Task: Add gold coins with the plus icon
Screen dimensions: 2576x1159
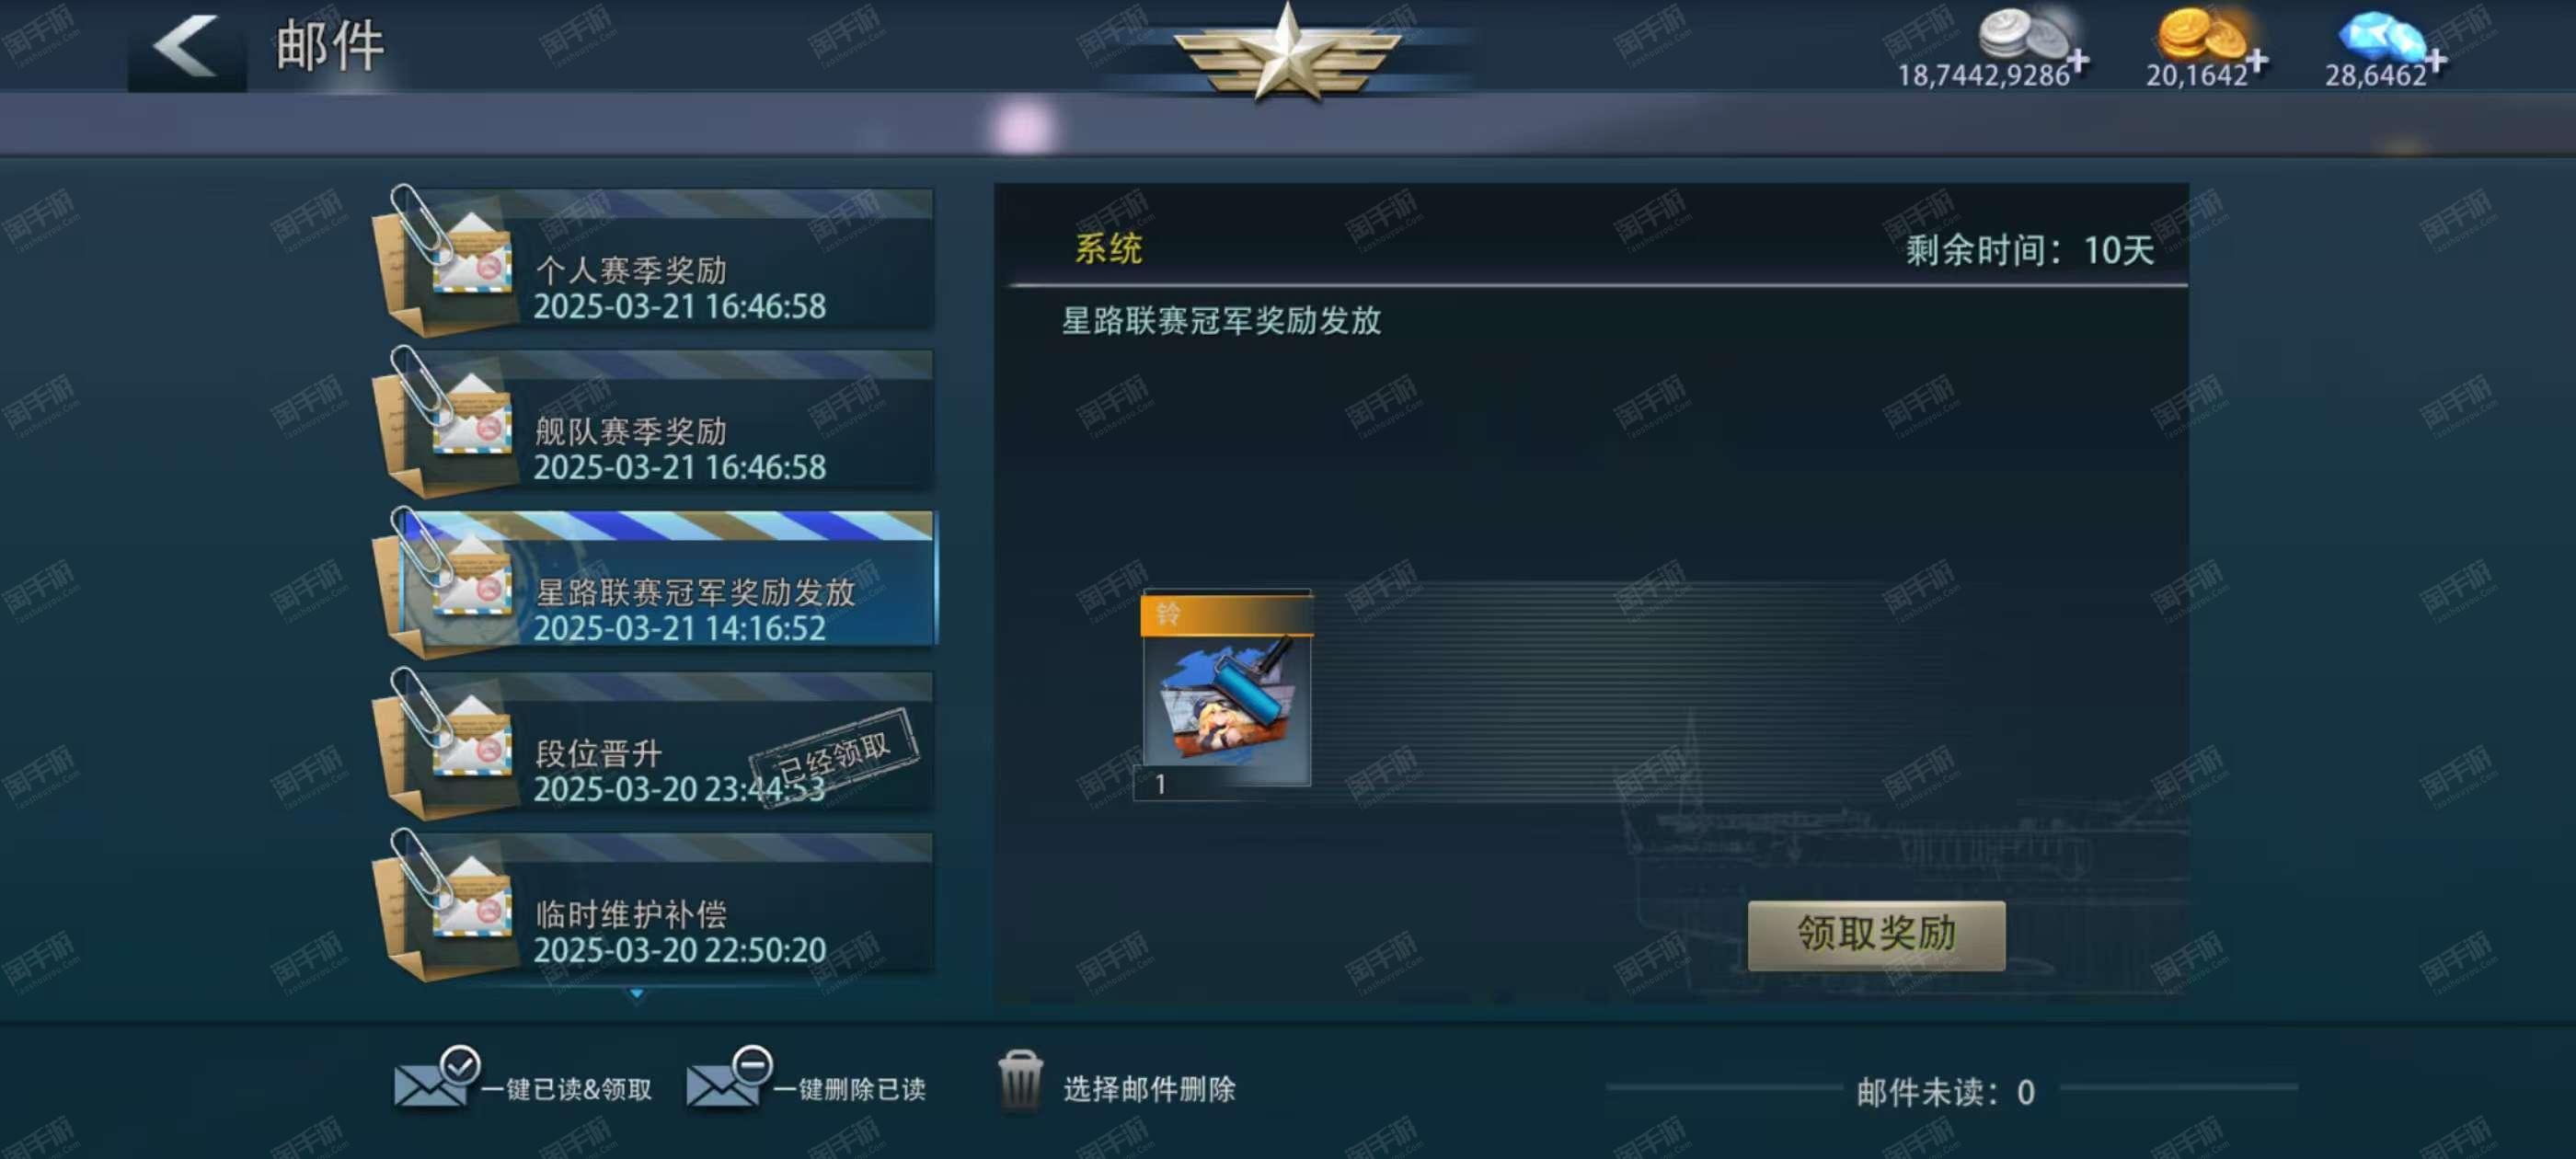Action: pyautogui.click(x=2256, y=62)
